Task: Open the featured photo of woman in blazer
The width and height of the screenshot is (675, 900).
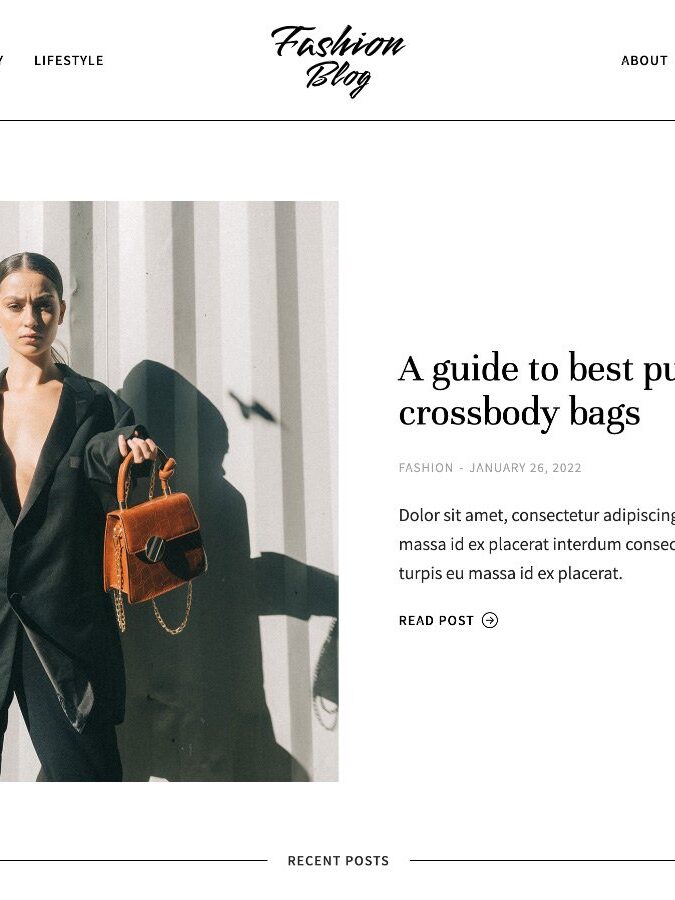Action: point(169,491)
